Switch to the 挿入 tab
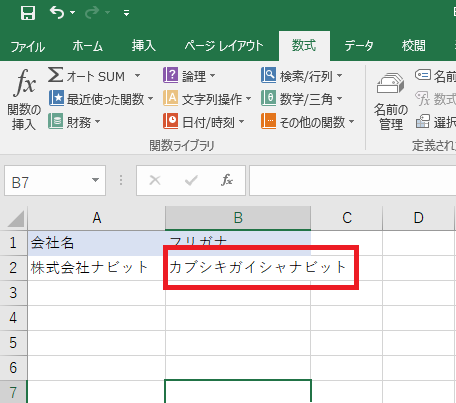456x403 pixels. pos(144,46)
